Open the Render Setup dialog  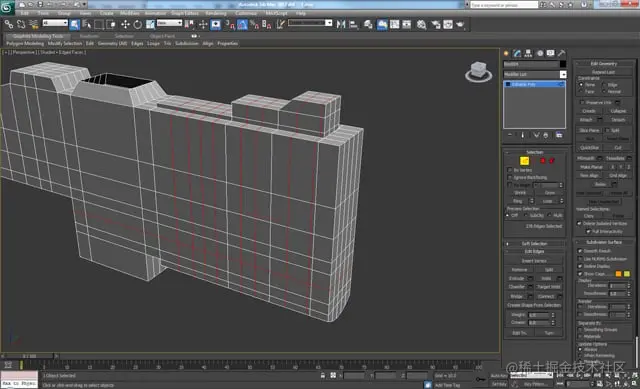click(436, 24)
